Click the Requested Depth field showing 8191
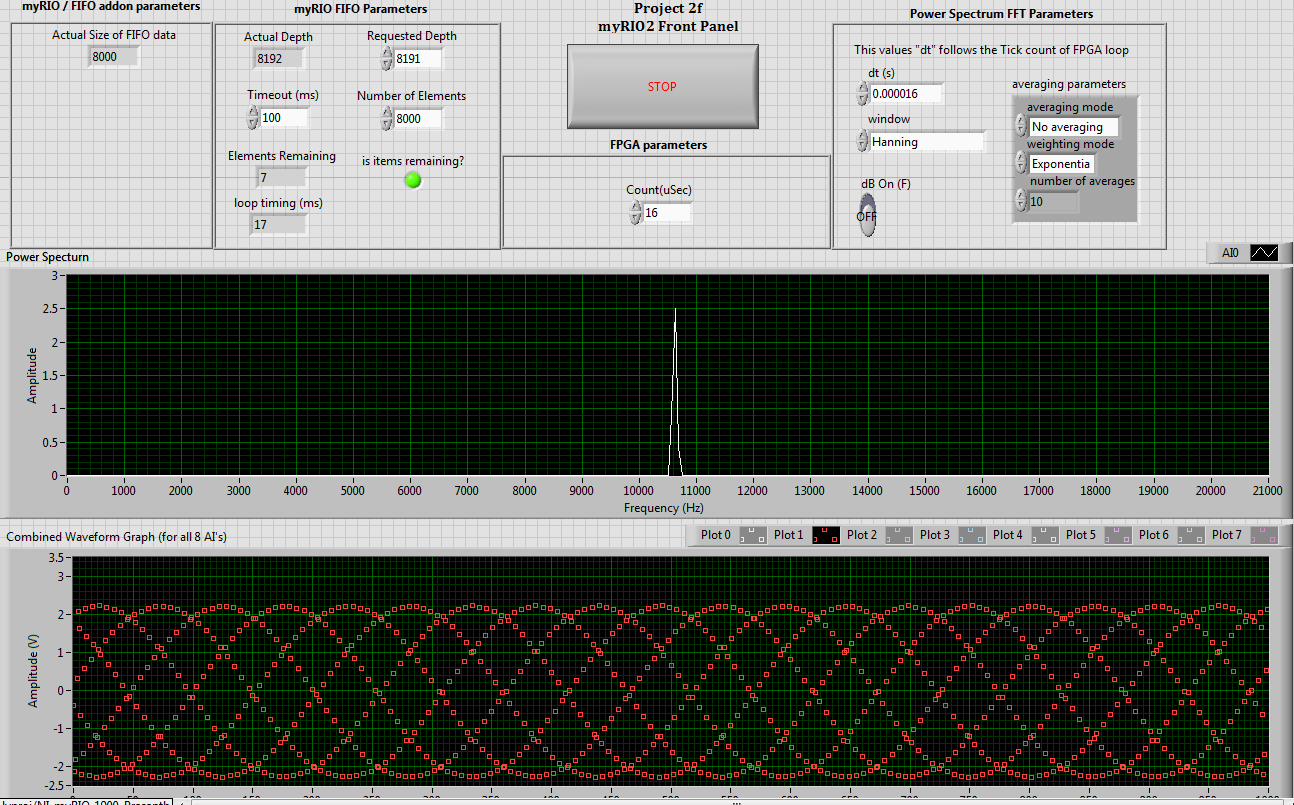 (x=418, y=59)
